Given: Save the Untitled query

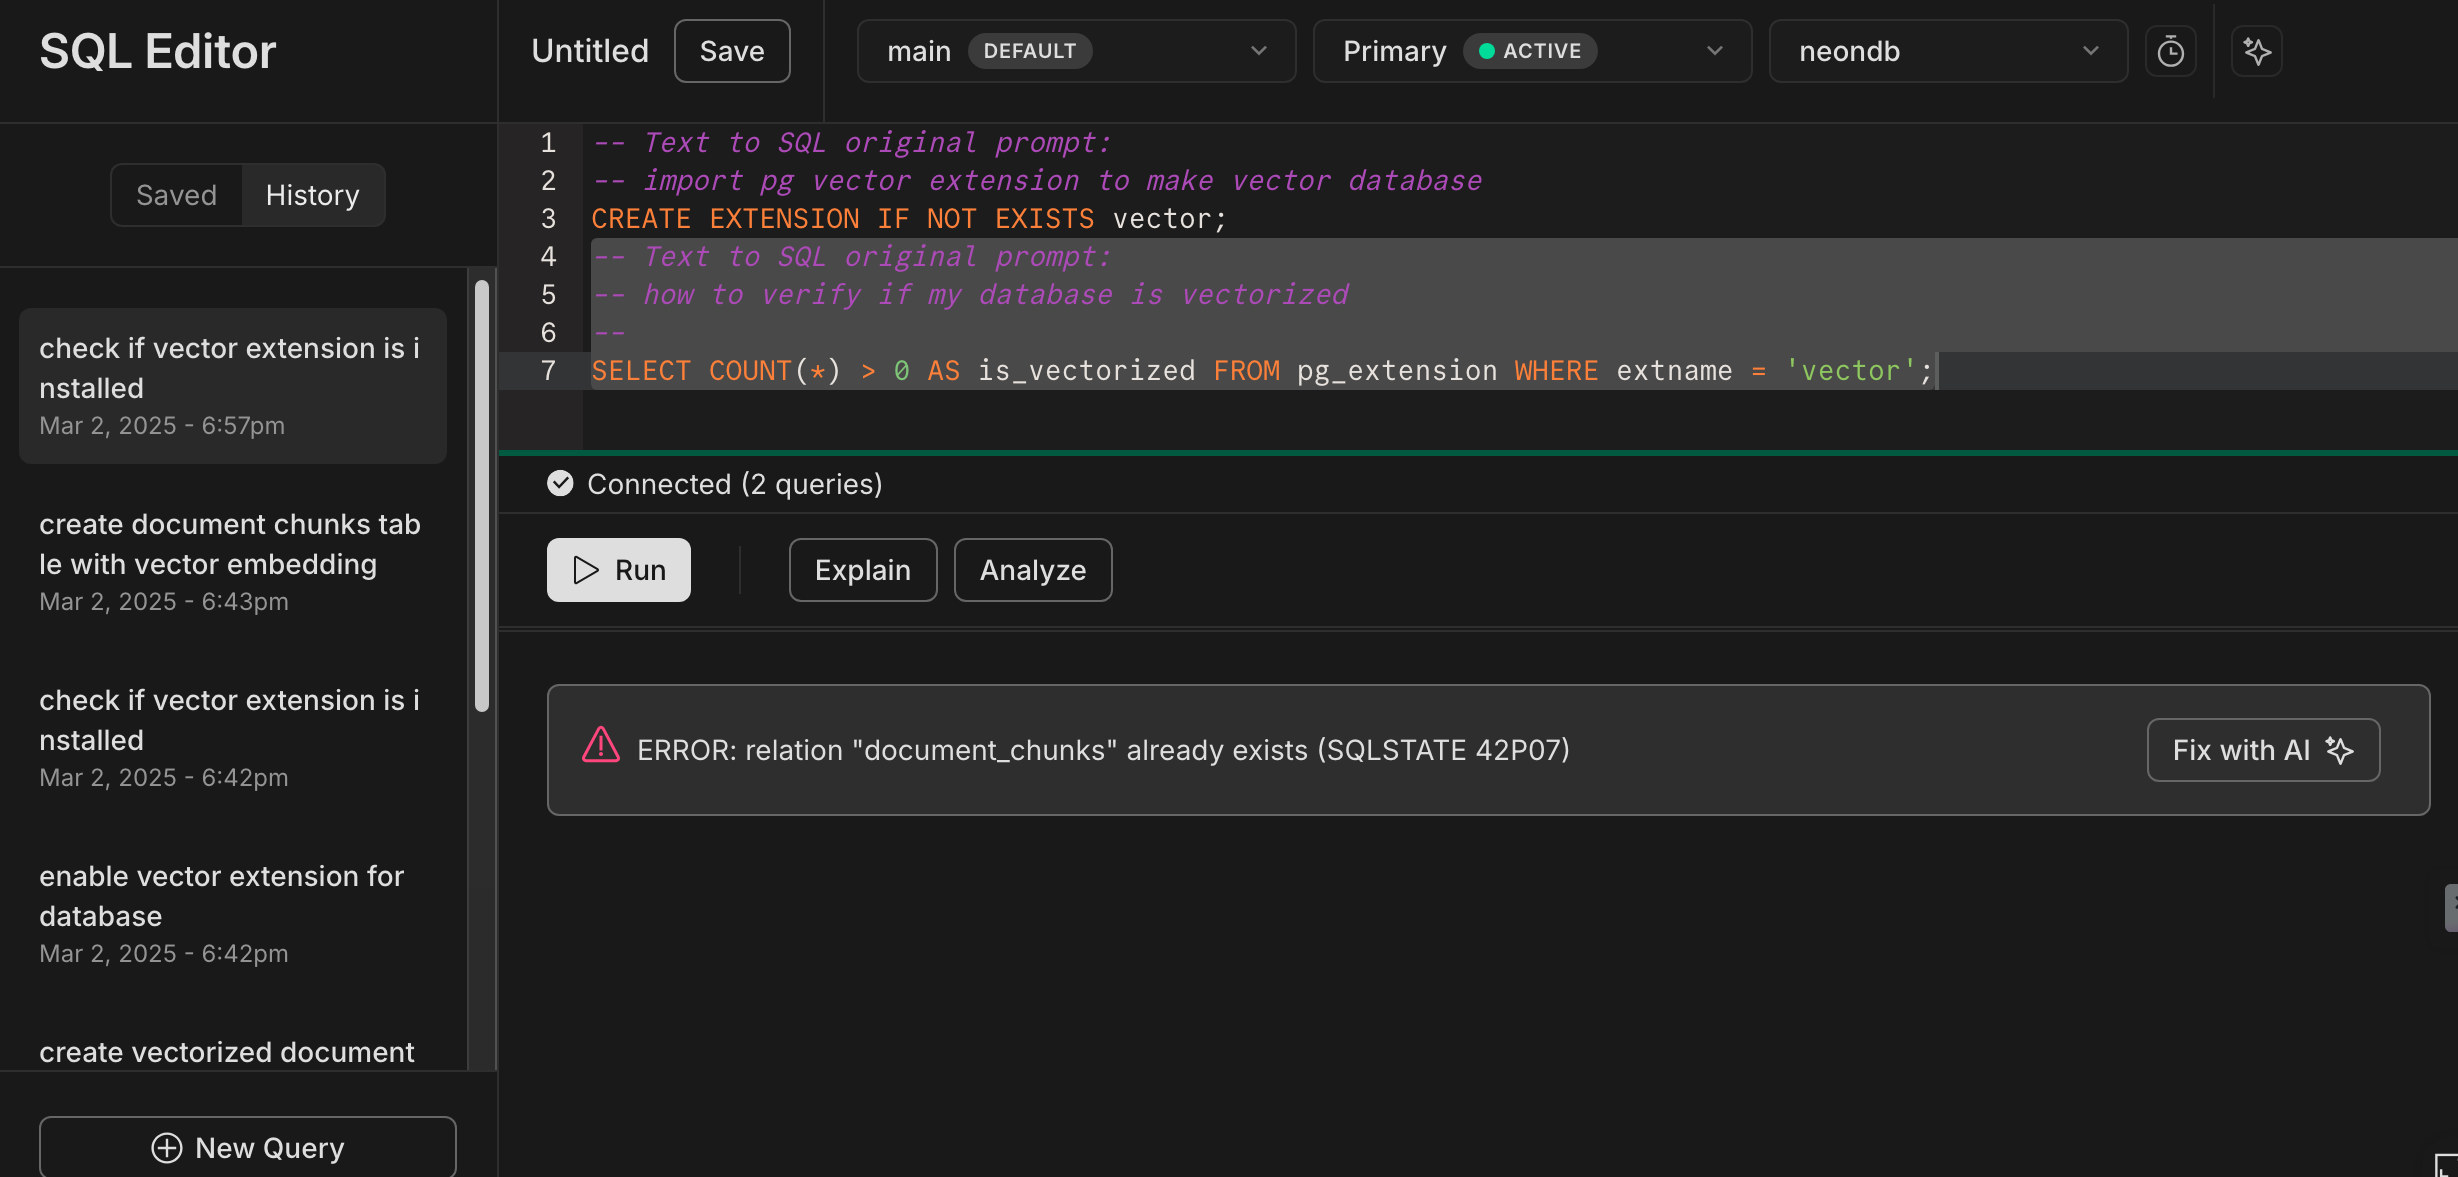Looking at the screenshot, I should click(x=732, y=51).
